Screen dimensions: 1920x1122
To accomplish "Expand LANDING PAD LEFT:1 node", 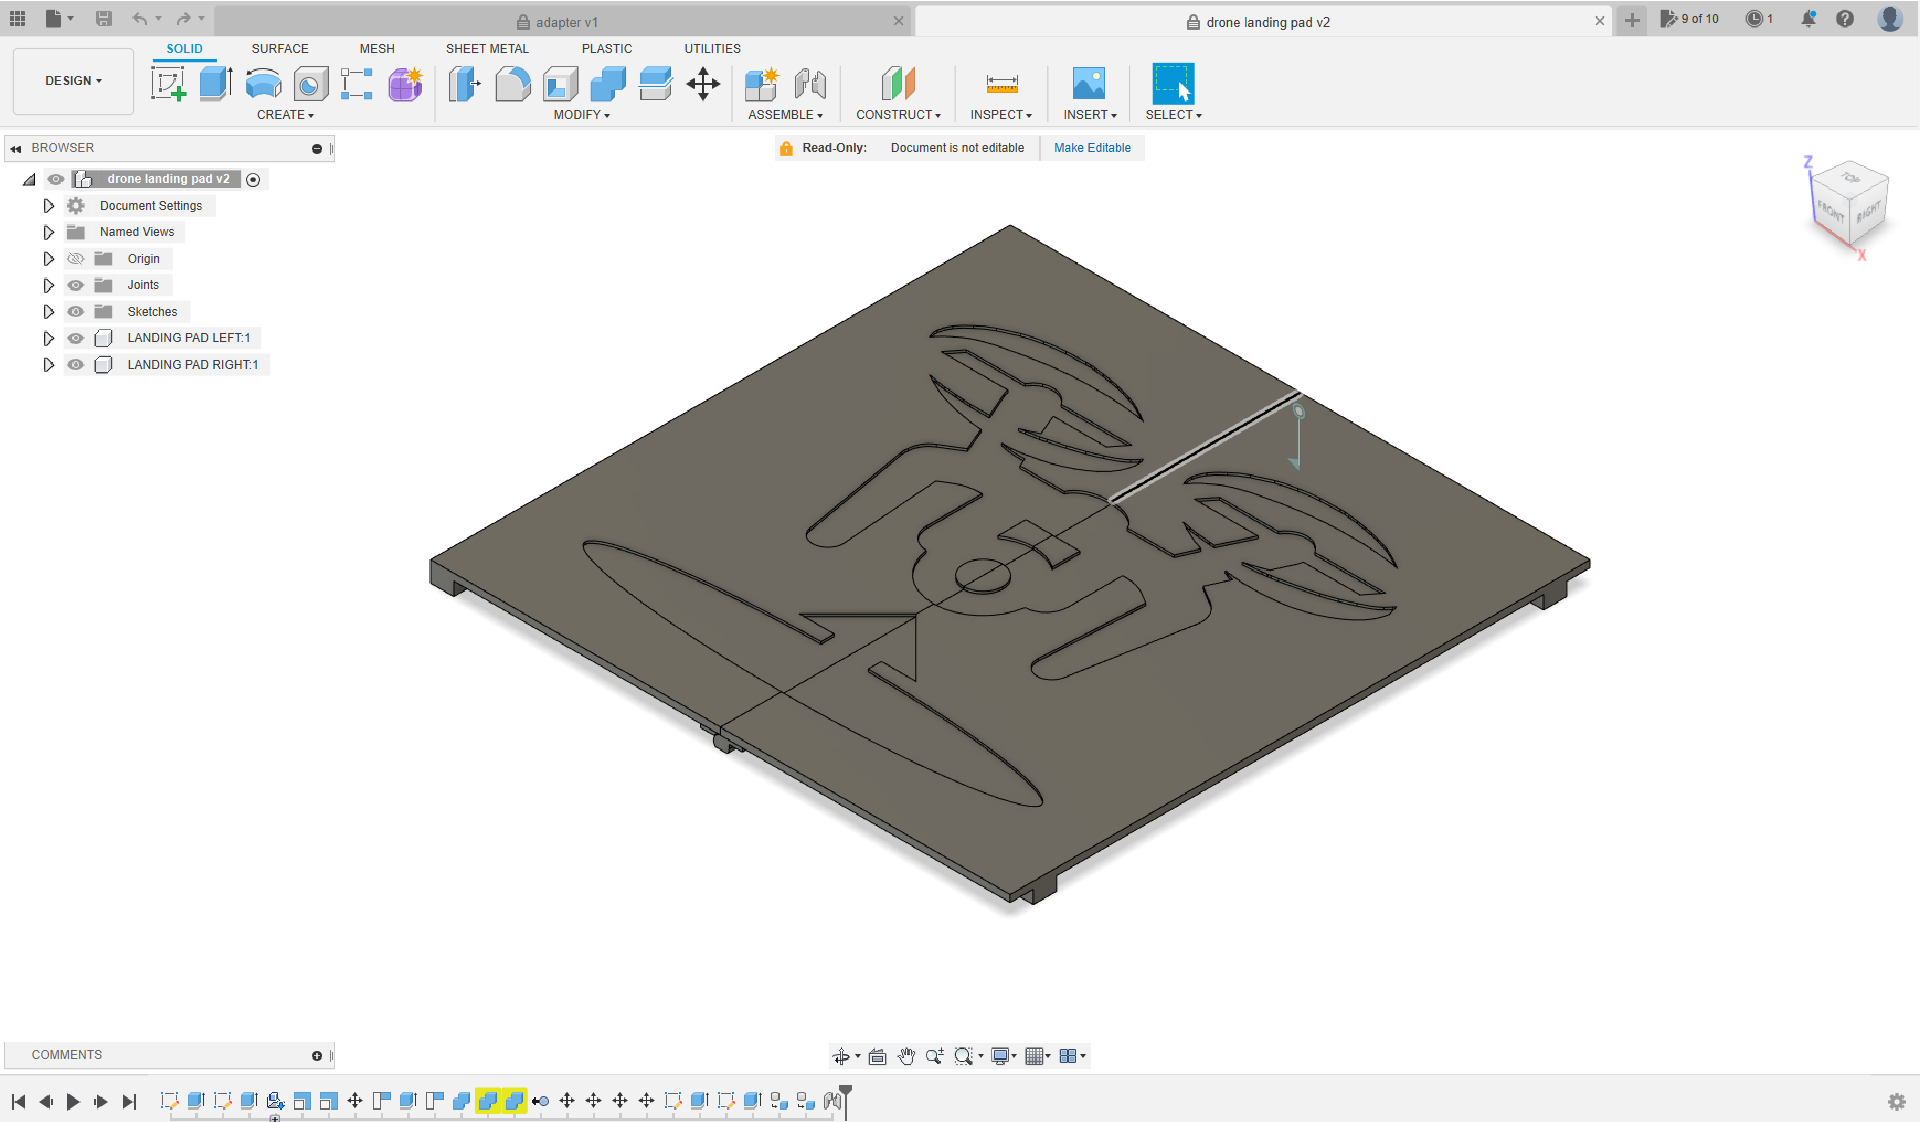I will pyautogui.click(x=48, y=338).
